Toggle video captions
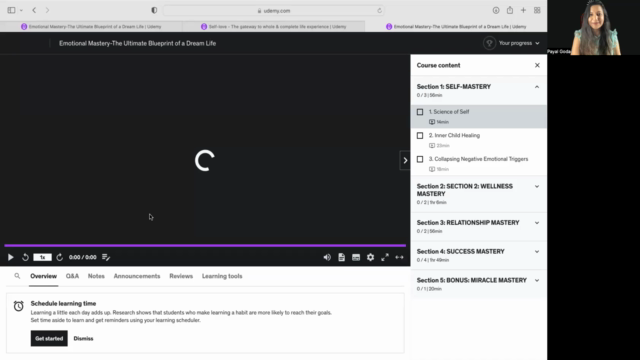 coord(356,257)
